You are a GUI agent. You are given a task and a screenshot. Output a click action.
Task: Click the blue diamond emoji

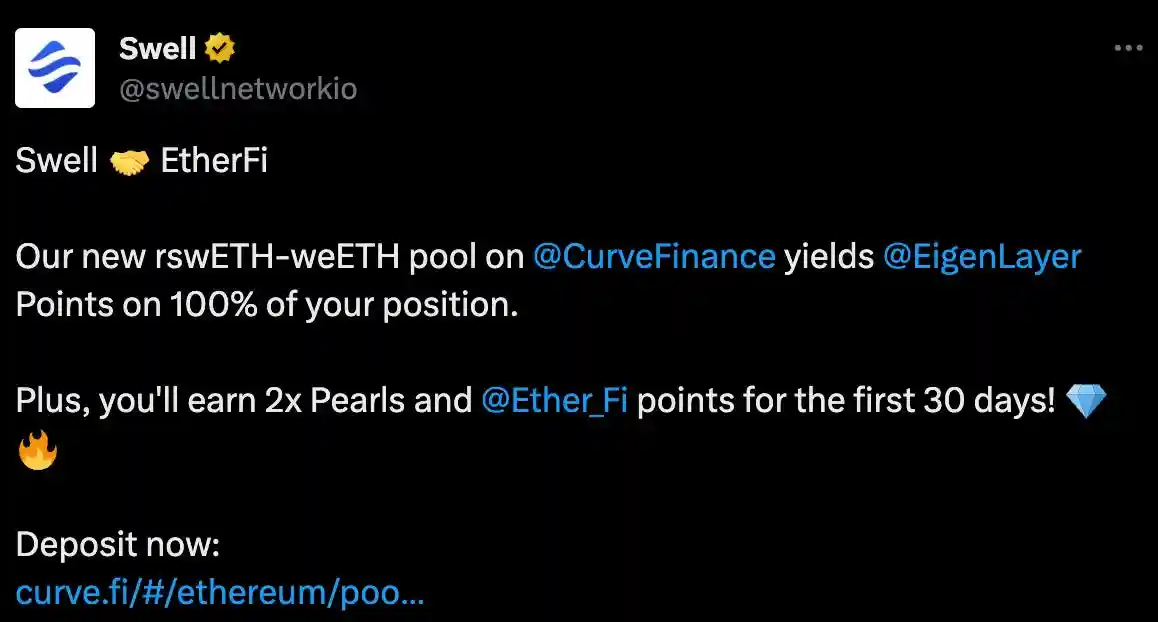(1086, 402)
